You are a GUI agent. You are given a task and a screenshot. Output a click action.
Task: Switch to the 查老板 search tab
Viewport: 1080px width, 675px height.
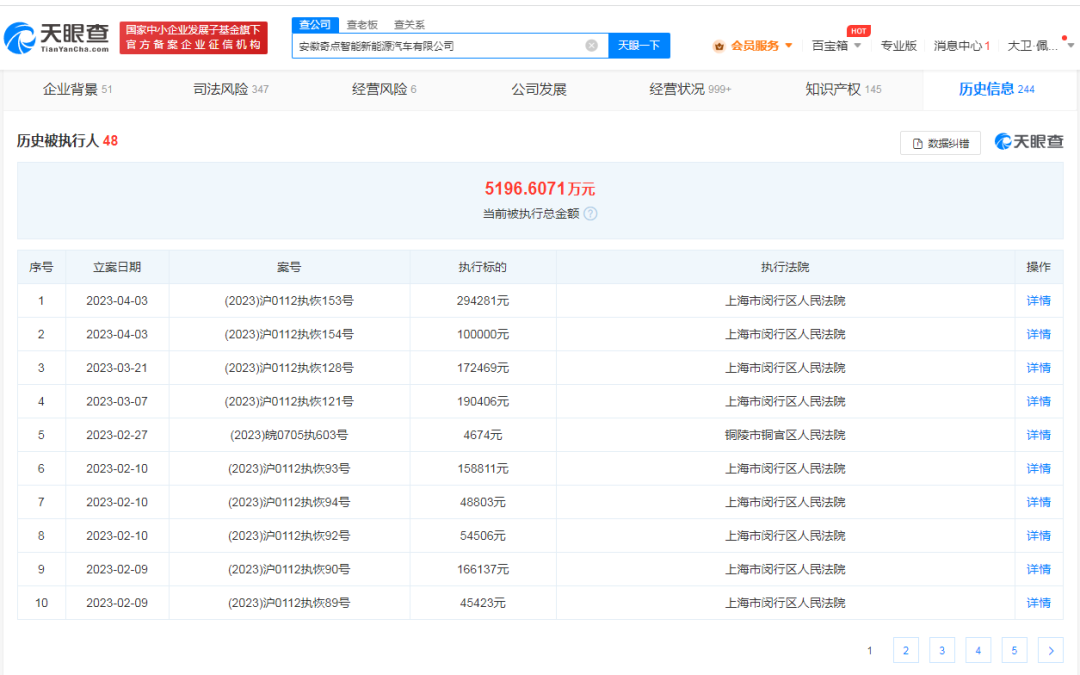(362, 25)
